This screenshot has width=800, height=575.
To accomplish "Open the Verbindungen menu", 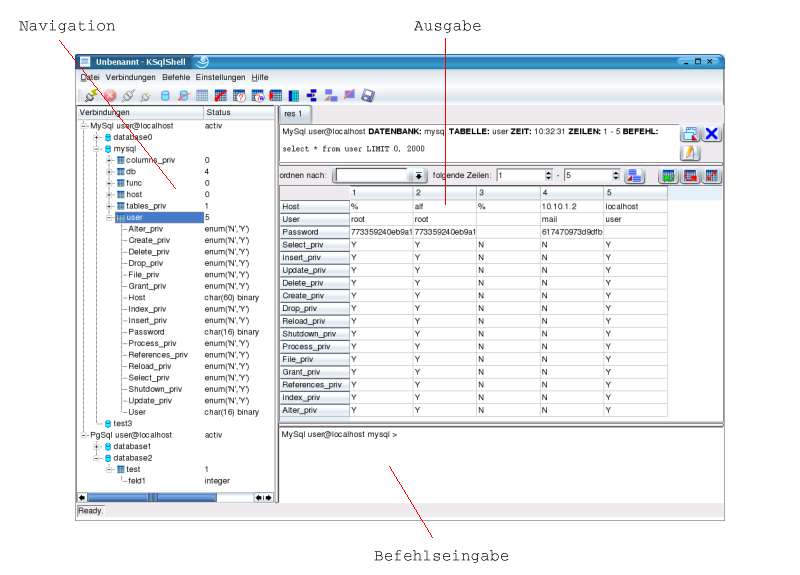I will pos(130,77).
